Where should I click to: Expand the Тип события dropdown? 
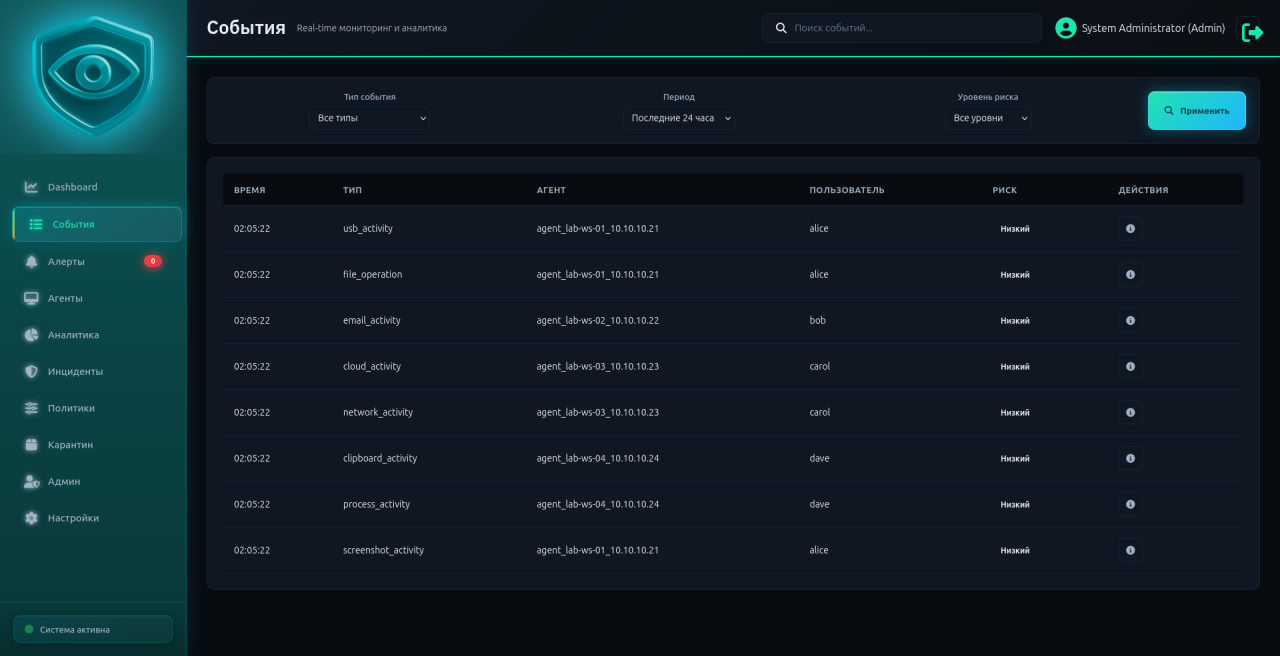[370, 118]
